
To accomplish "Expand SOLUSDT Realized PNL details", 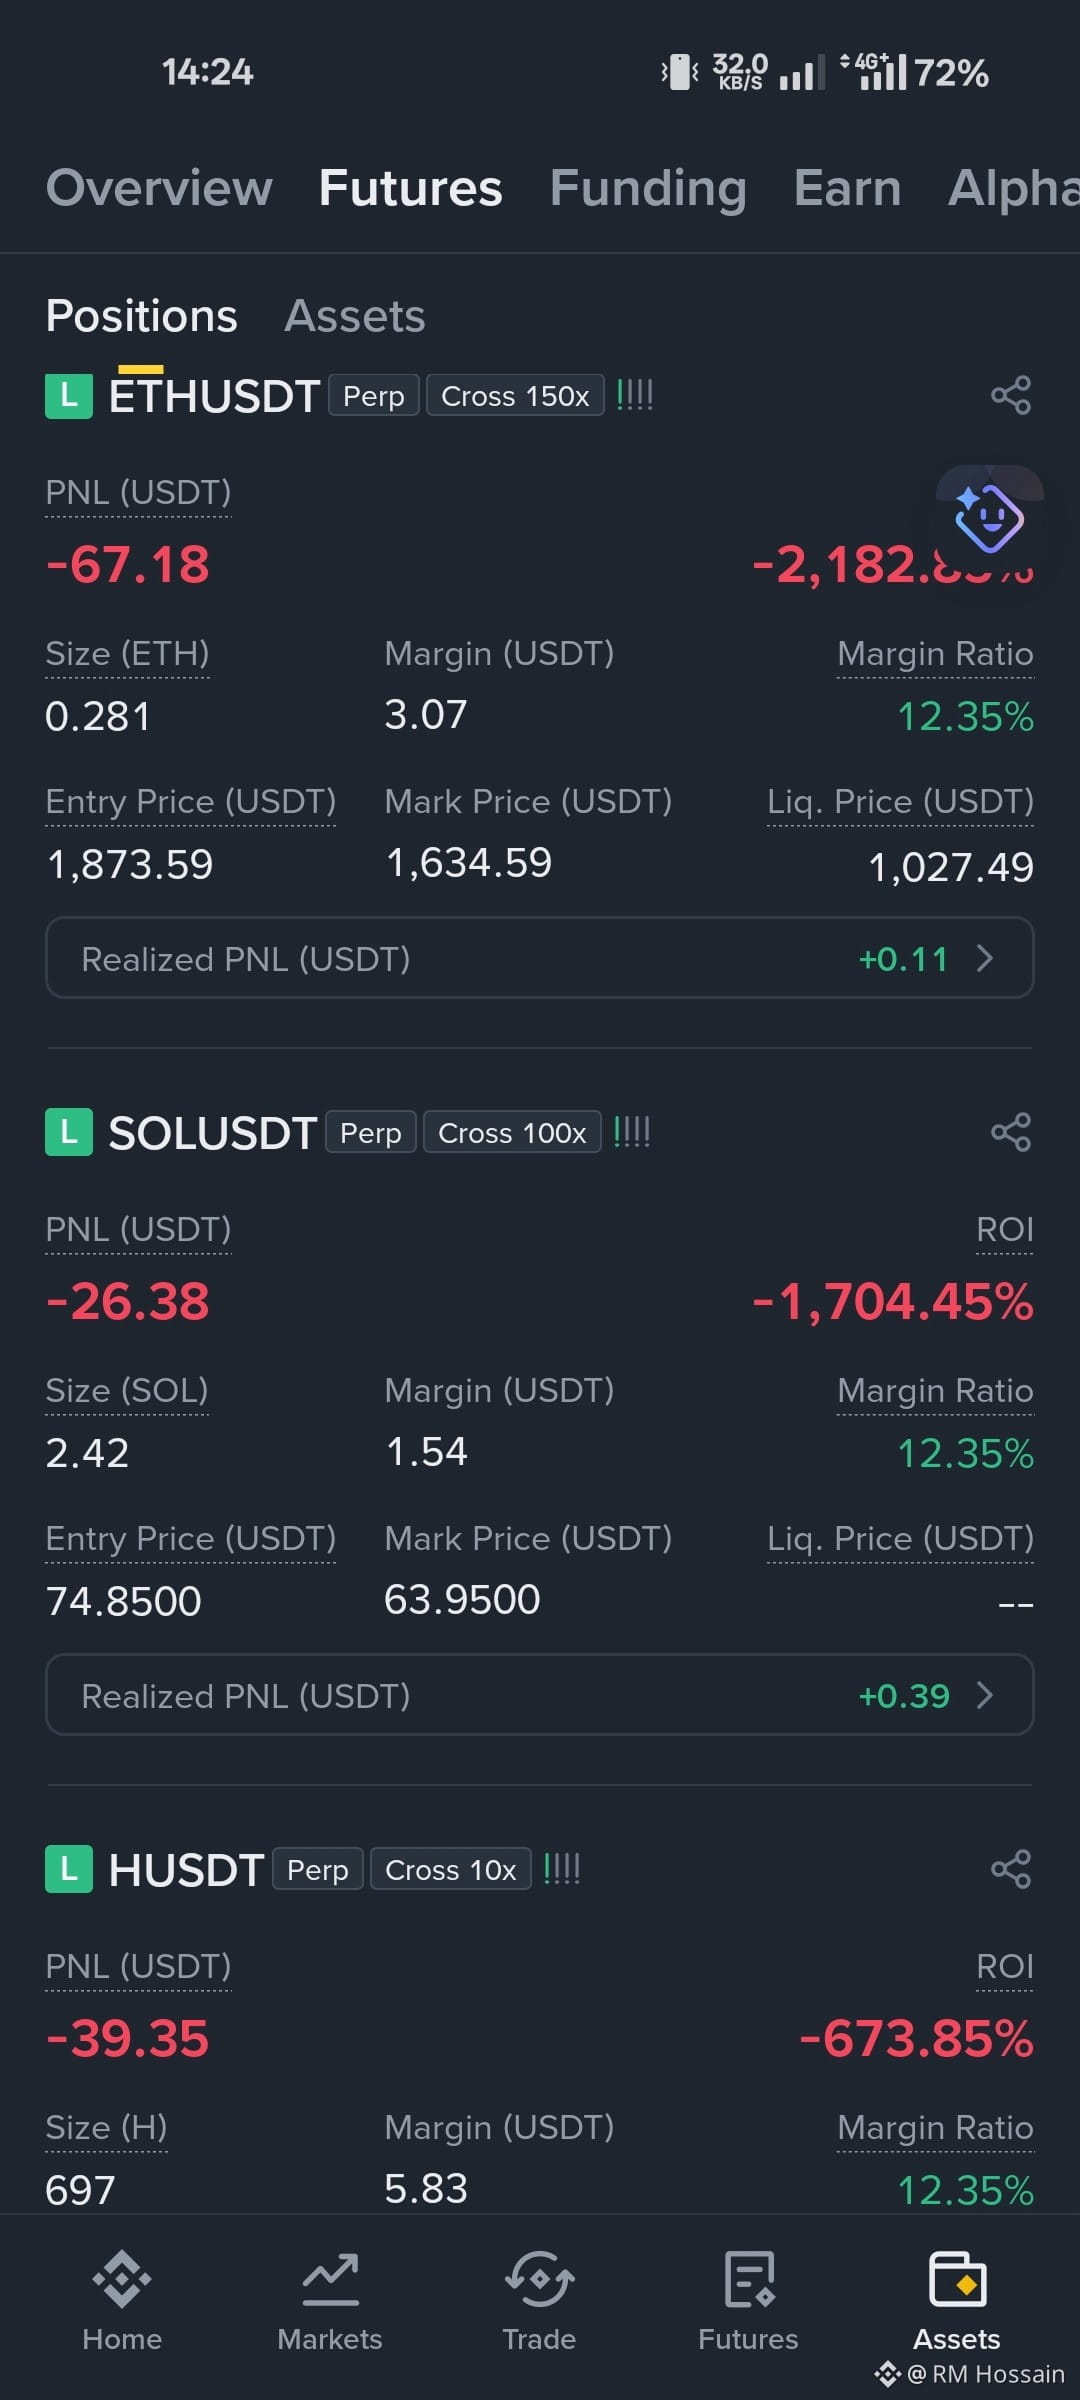I will pyautogui.click(x=540, y=1695).
